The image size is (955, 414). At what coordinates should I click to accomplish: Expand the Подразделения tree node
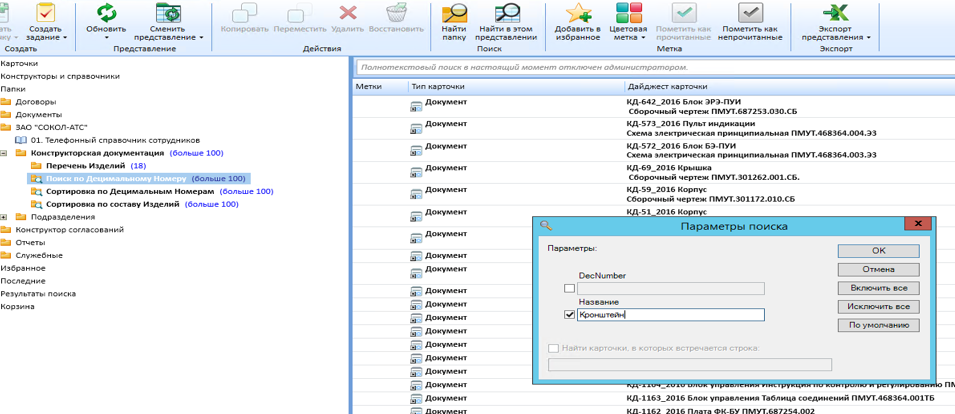tap(4, 217)
